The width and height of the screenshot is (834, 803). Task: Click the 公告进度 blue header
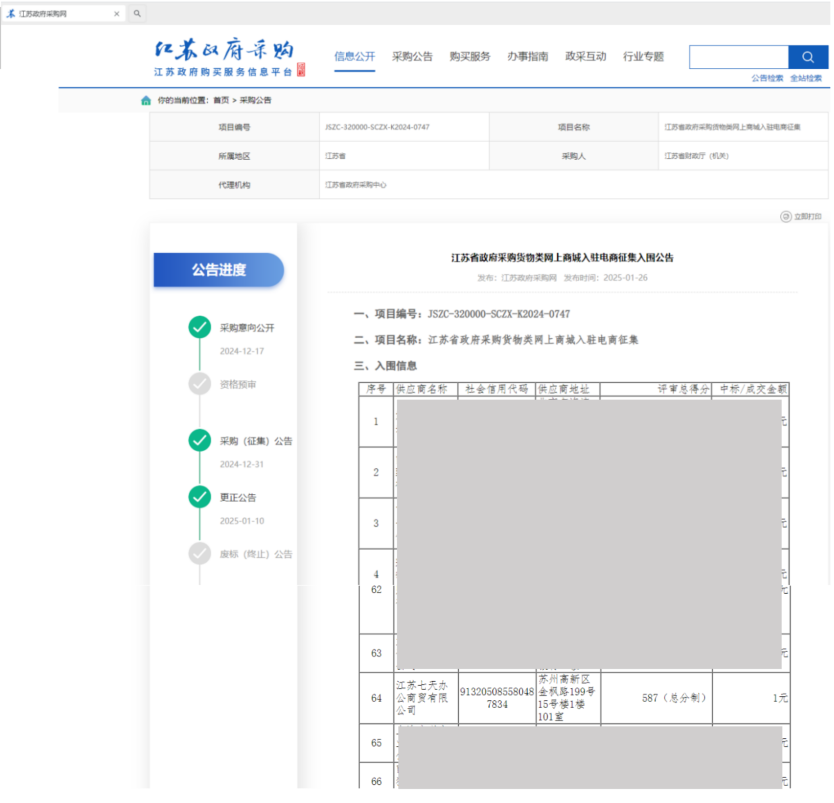point(219,270)
